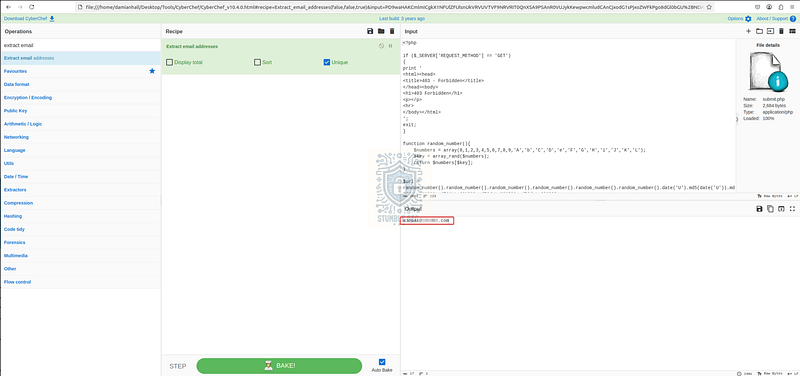This screenshot has height=376, width=800.
Task: Enable the Display total checkbox
Action: tap(169, 62)
